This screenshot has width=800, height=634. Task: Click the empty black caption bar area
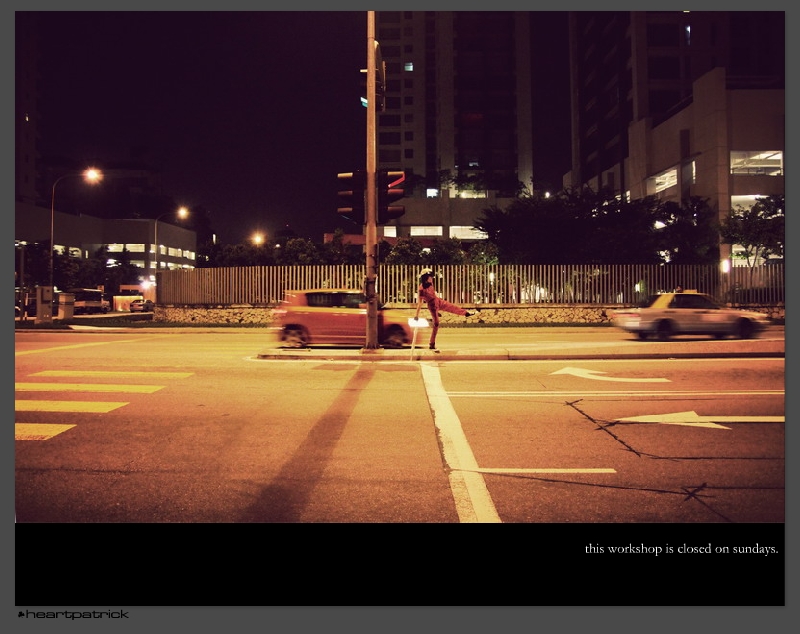tap(300, 565)
